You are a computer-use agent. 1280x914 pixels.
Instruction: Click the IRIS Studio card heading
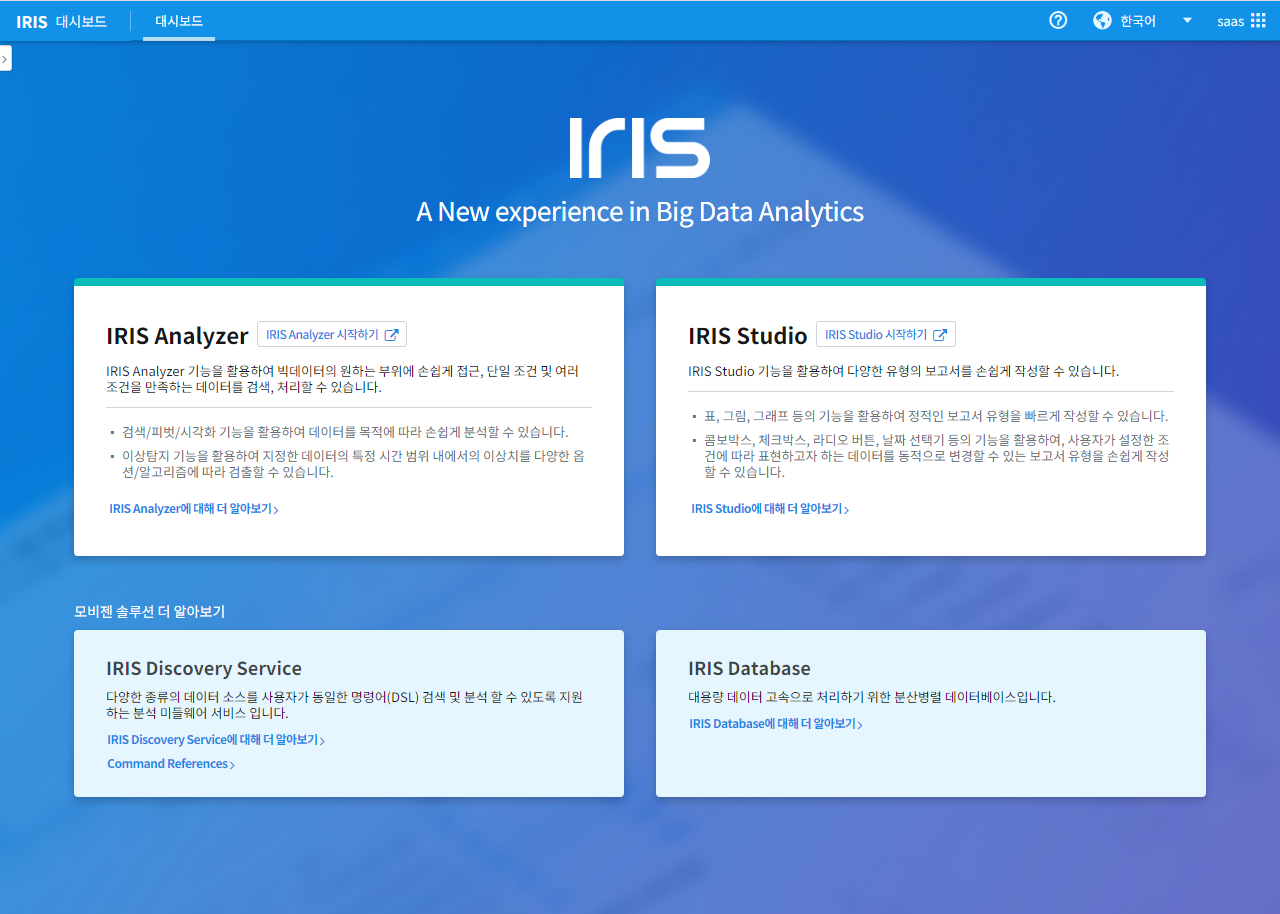(748, 336)
